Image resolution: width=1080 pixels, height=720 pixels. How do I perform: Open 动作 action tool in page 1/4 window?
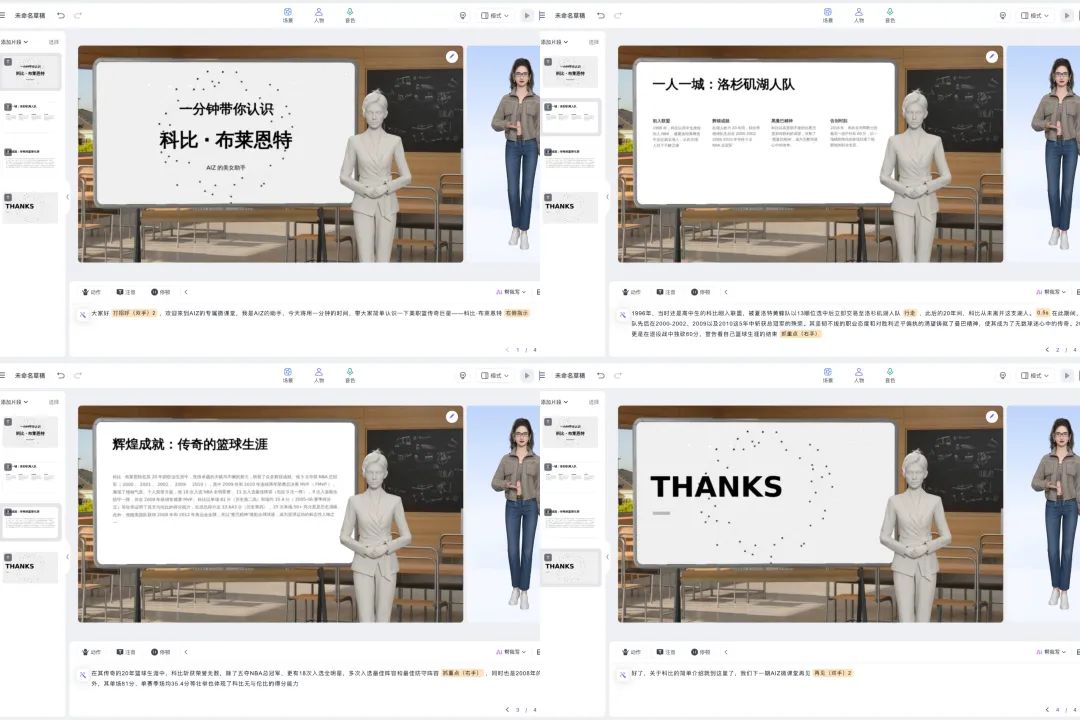92,292
